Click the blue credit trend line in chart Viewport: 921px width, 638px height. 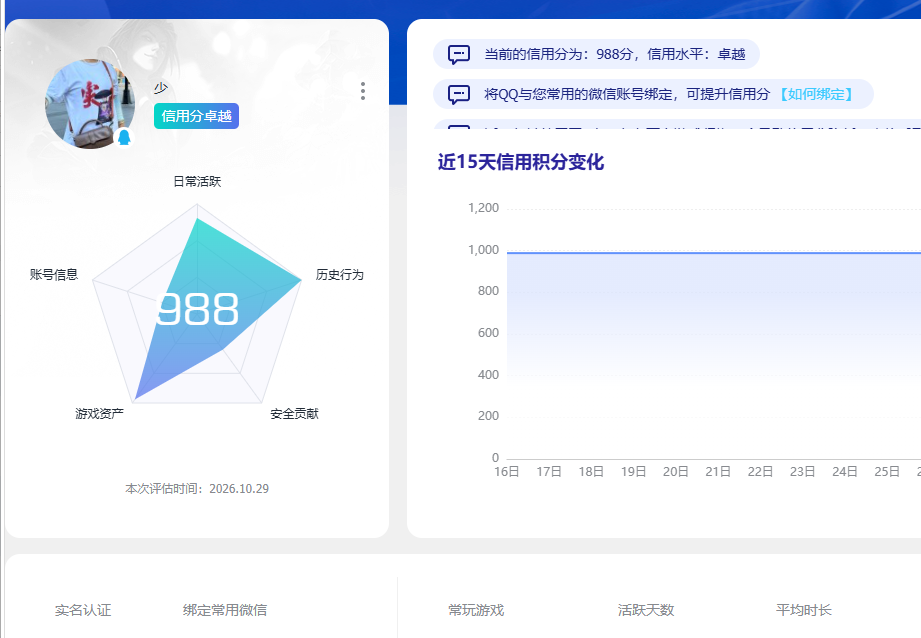point(714,253)
